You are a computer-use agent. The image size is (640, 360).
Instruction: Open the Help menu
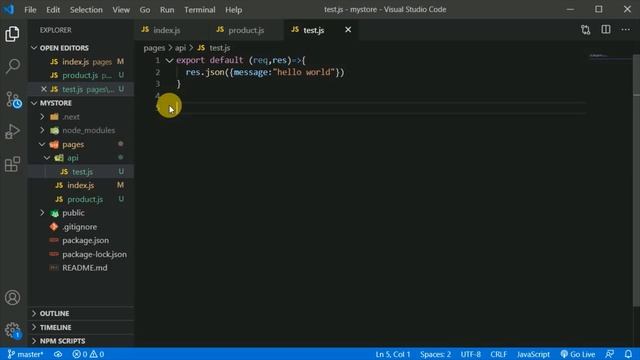click(233, 9)
